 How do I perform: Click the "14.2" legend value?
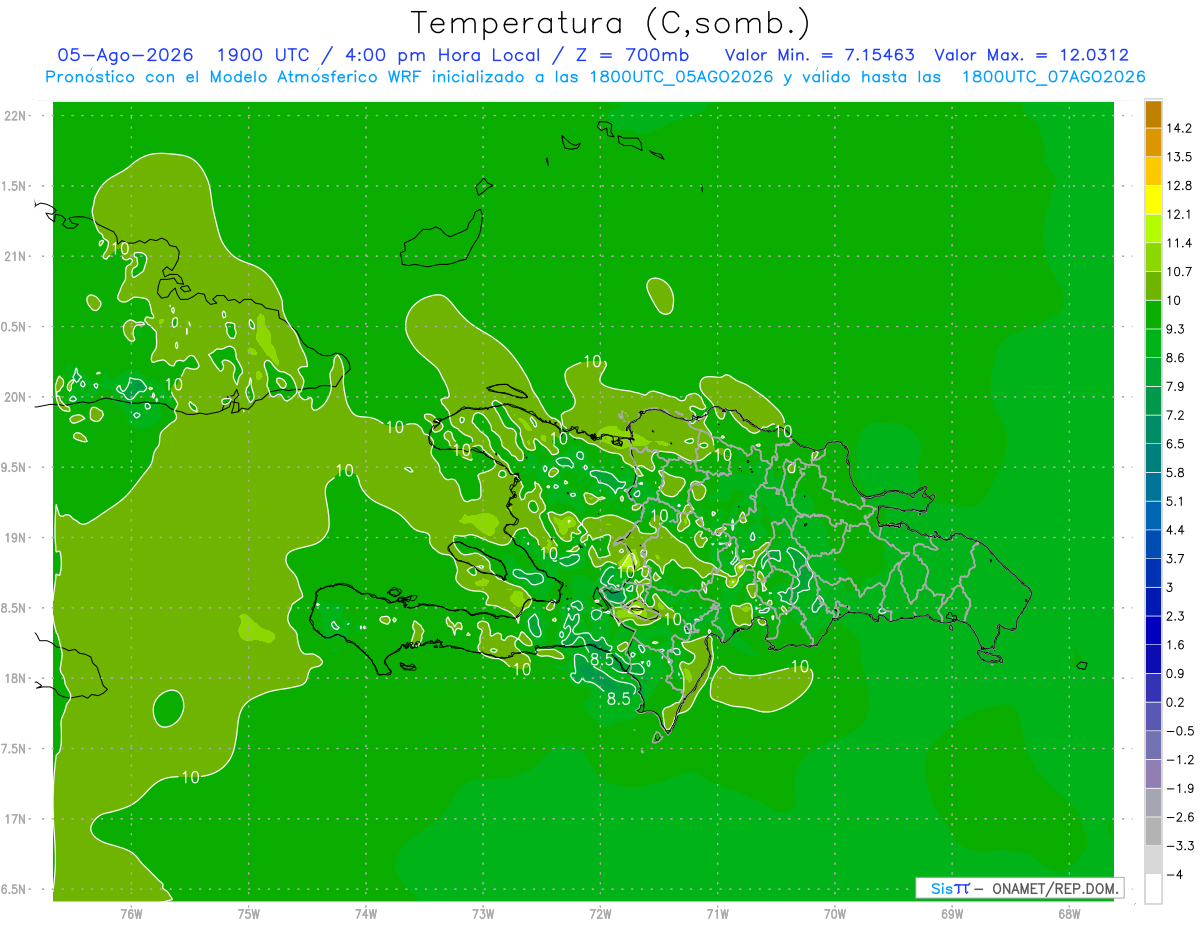tap(1178, 128)
